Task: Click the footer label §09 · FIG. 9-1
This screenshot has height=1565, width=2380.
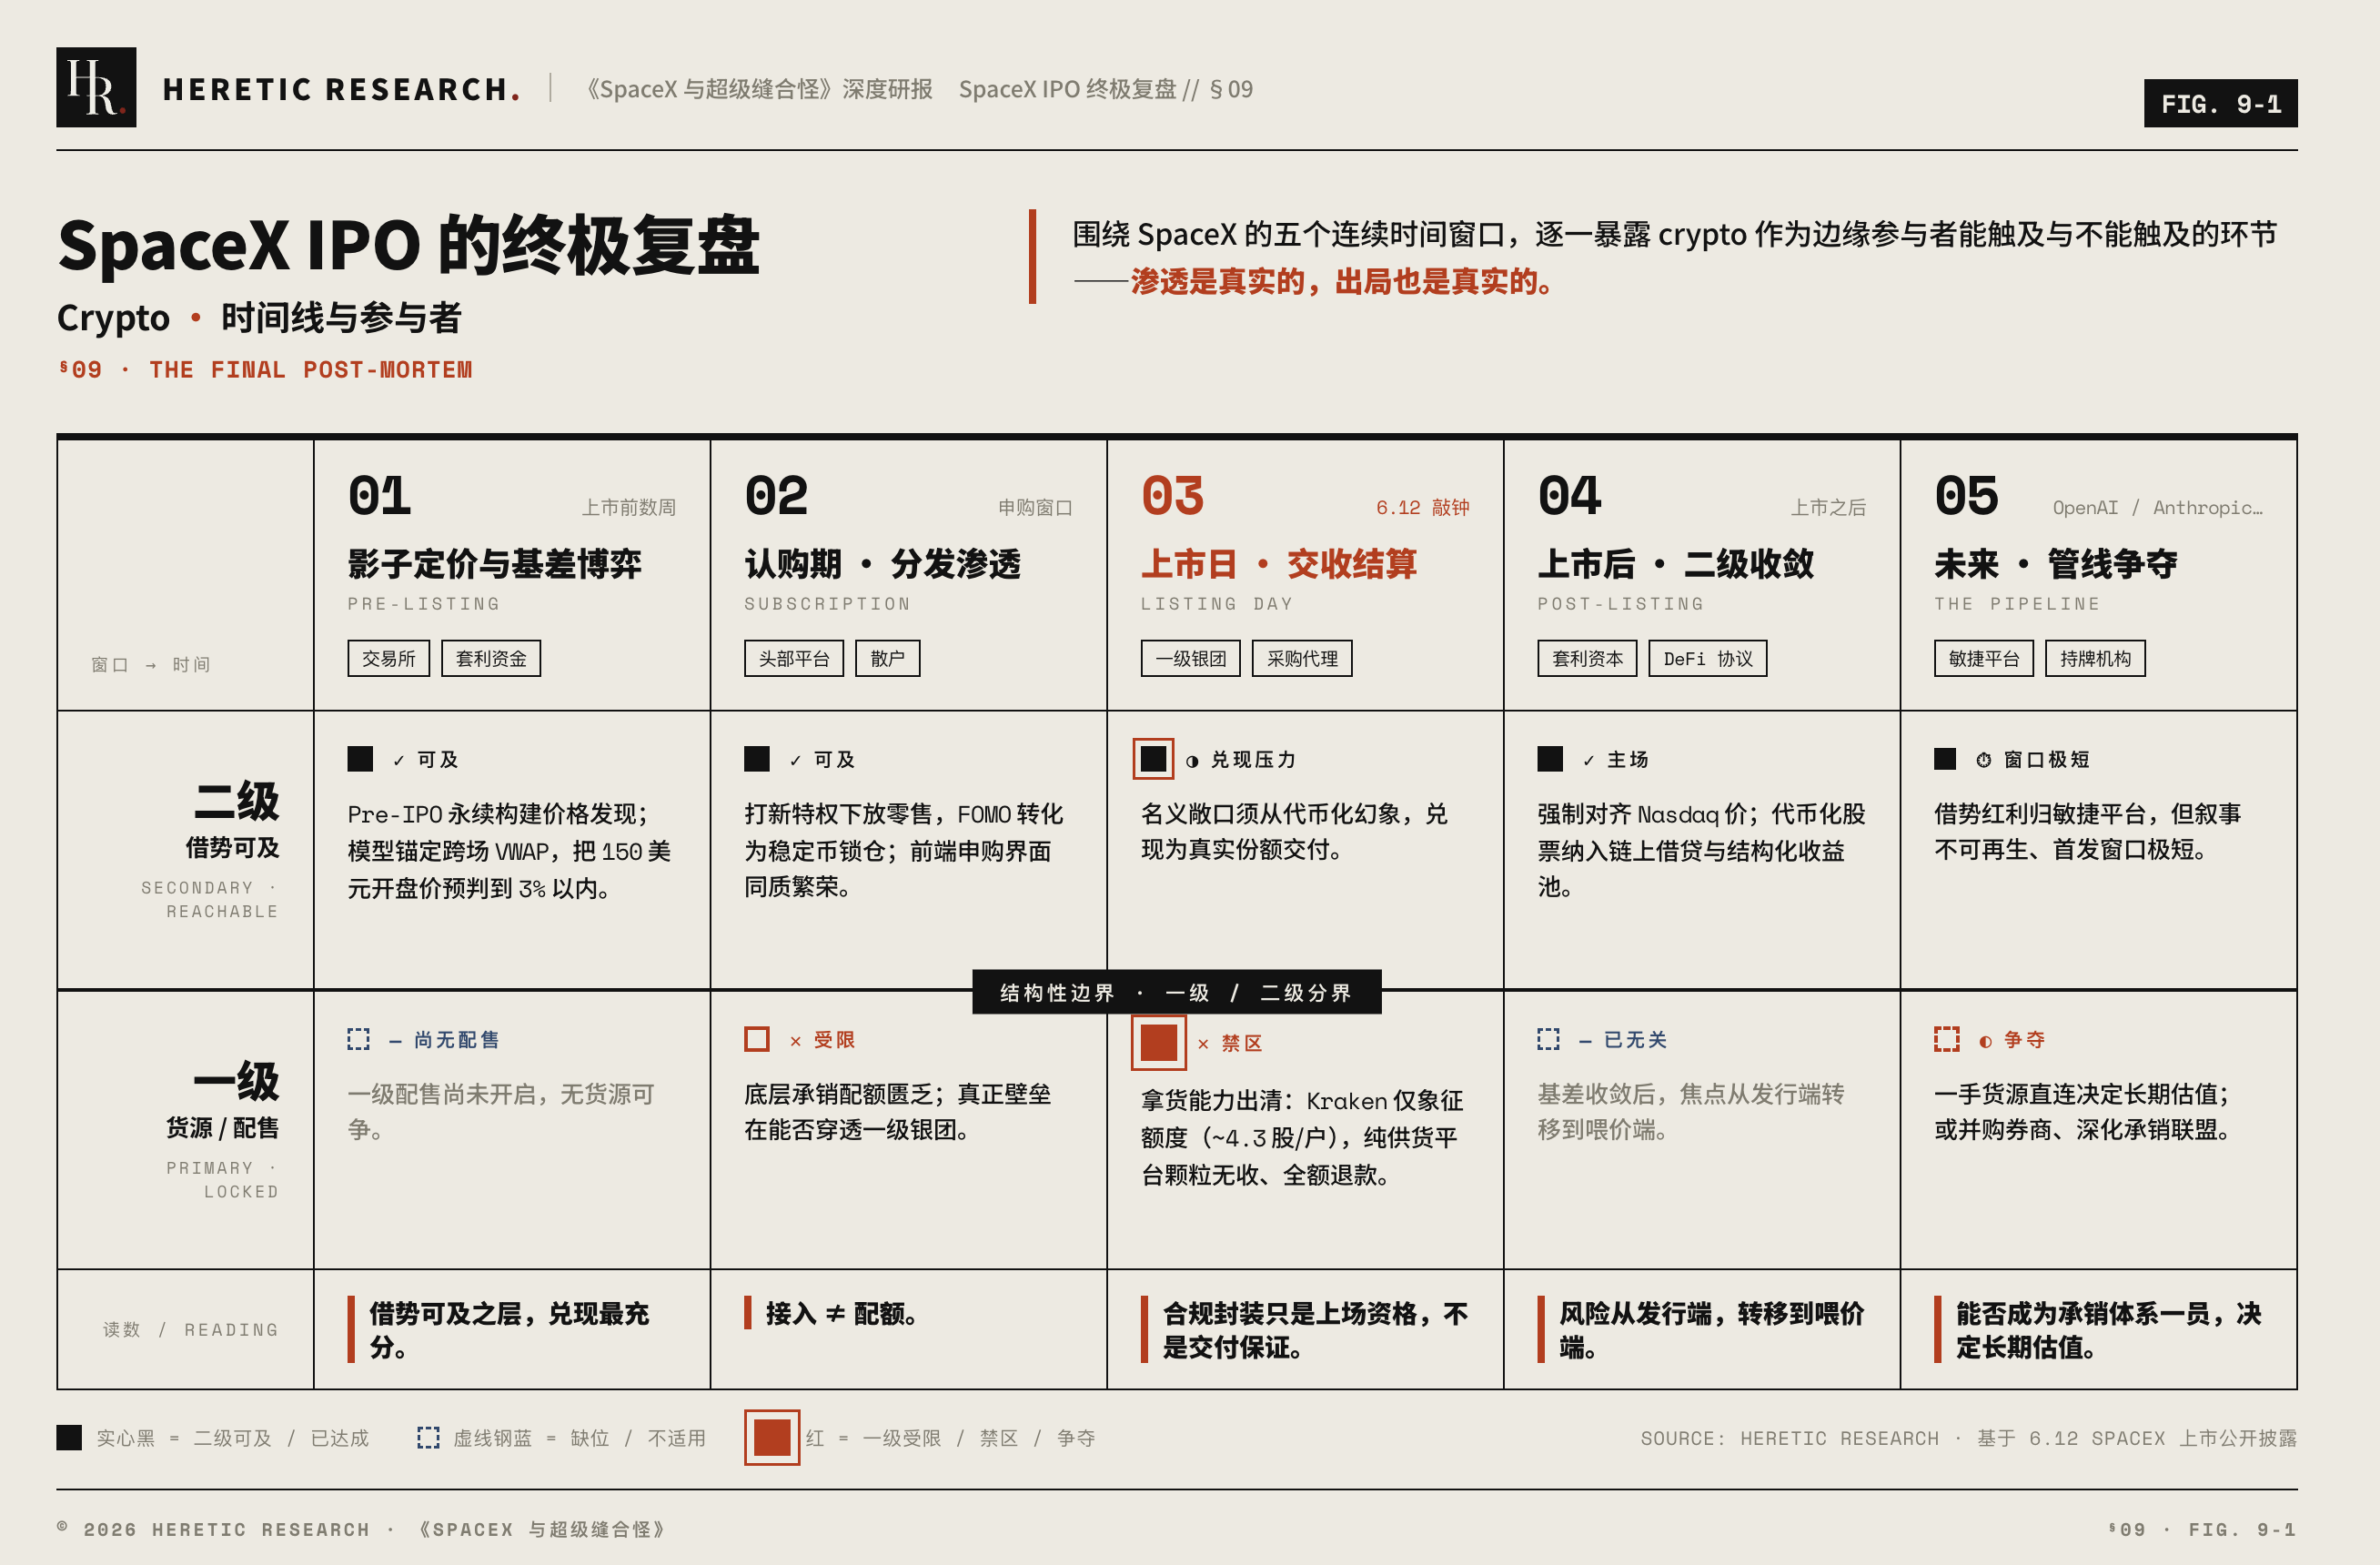Action: [x=2202, y=1529]
